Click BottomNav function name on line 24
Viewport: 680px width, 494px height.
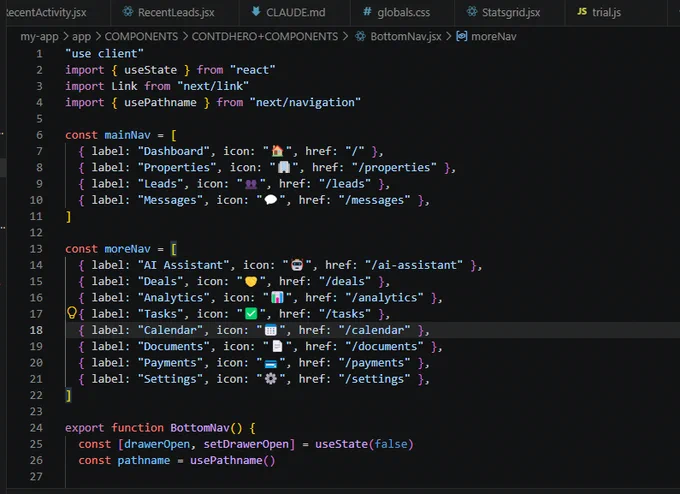click(199, 428)
